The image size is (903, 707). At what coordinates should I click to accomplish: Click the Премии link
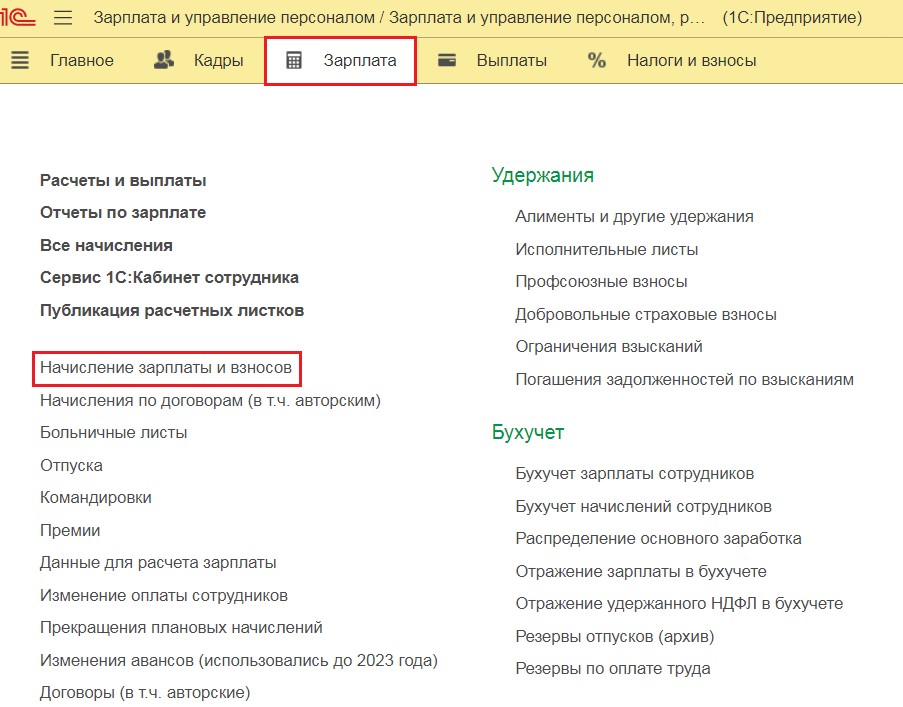tap(70, 530)
